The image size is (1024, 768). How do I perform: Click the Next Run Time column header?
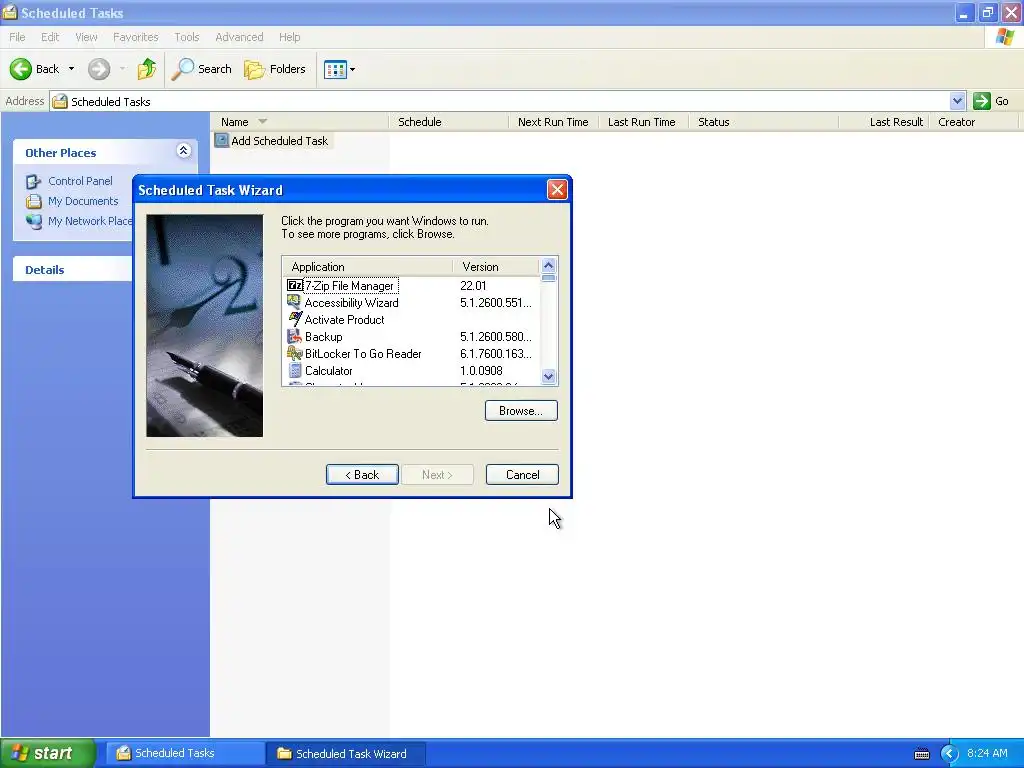click(553, 121)
